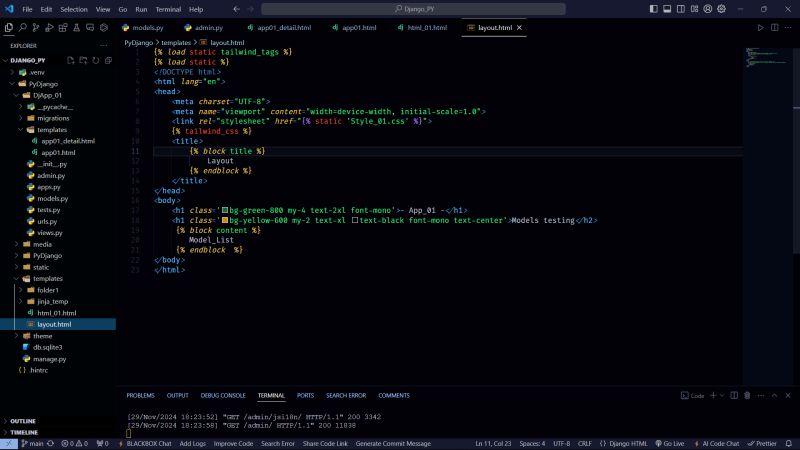Open the Search view in activity bar
Viewport: 800px width, 450px height.
tap(22, 28)
